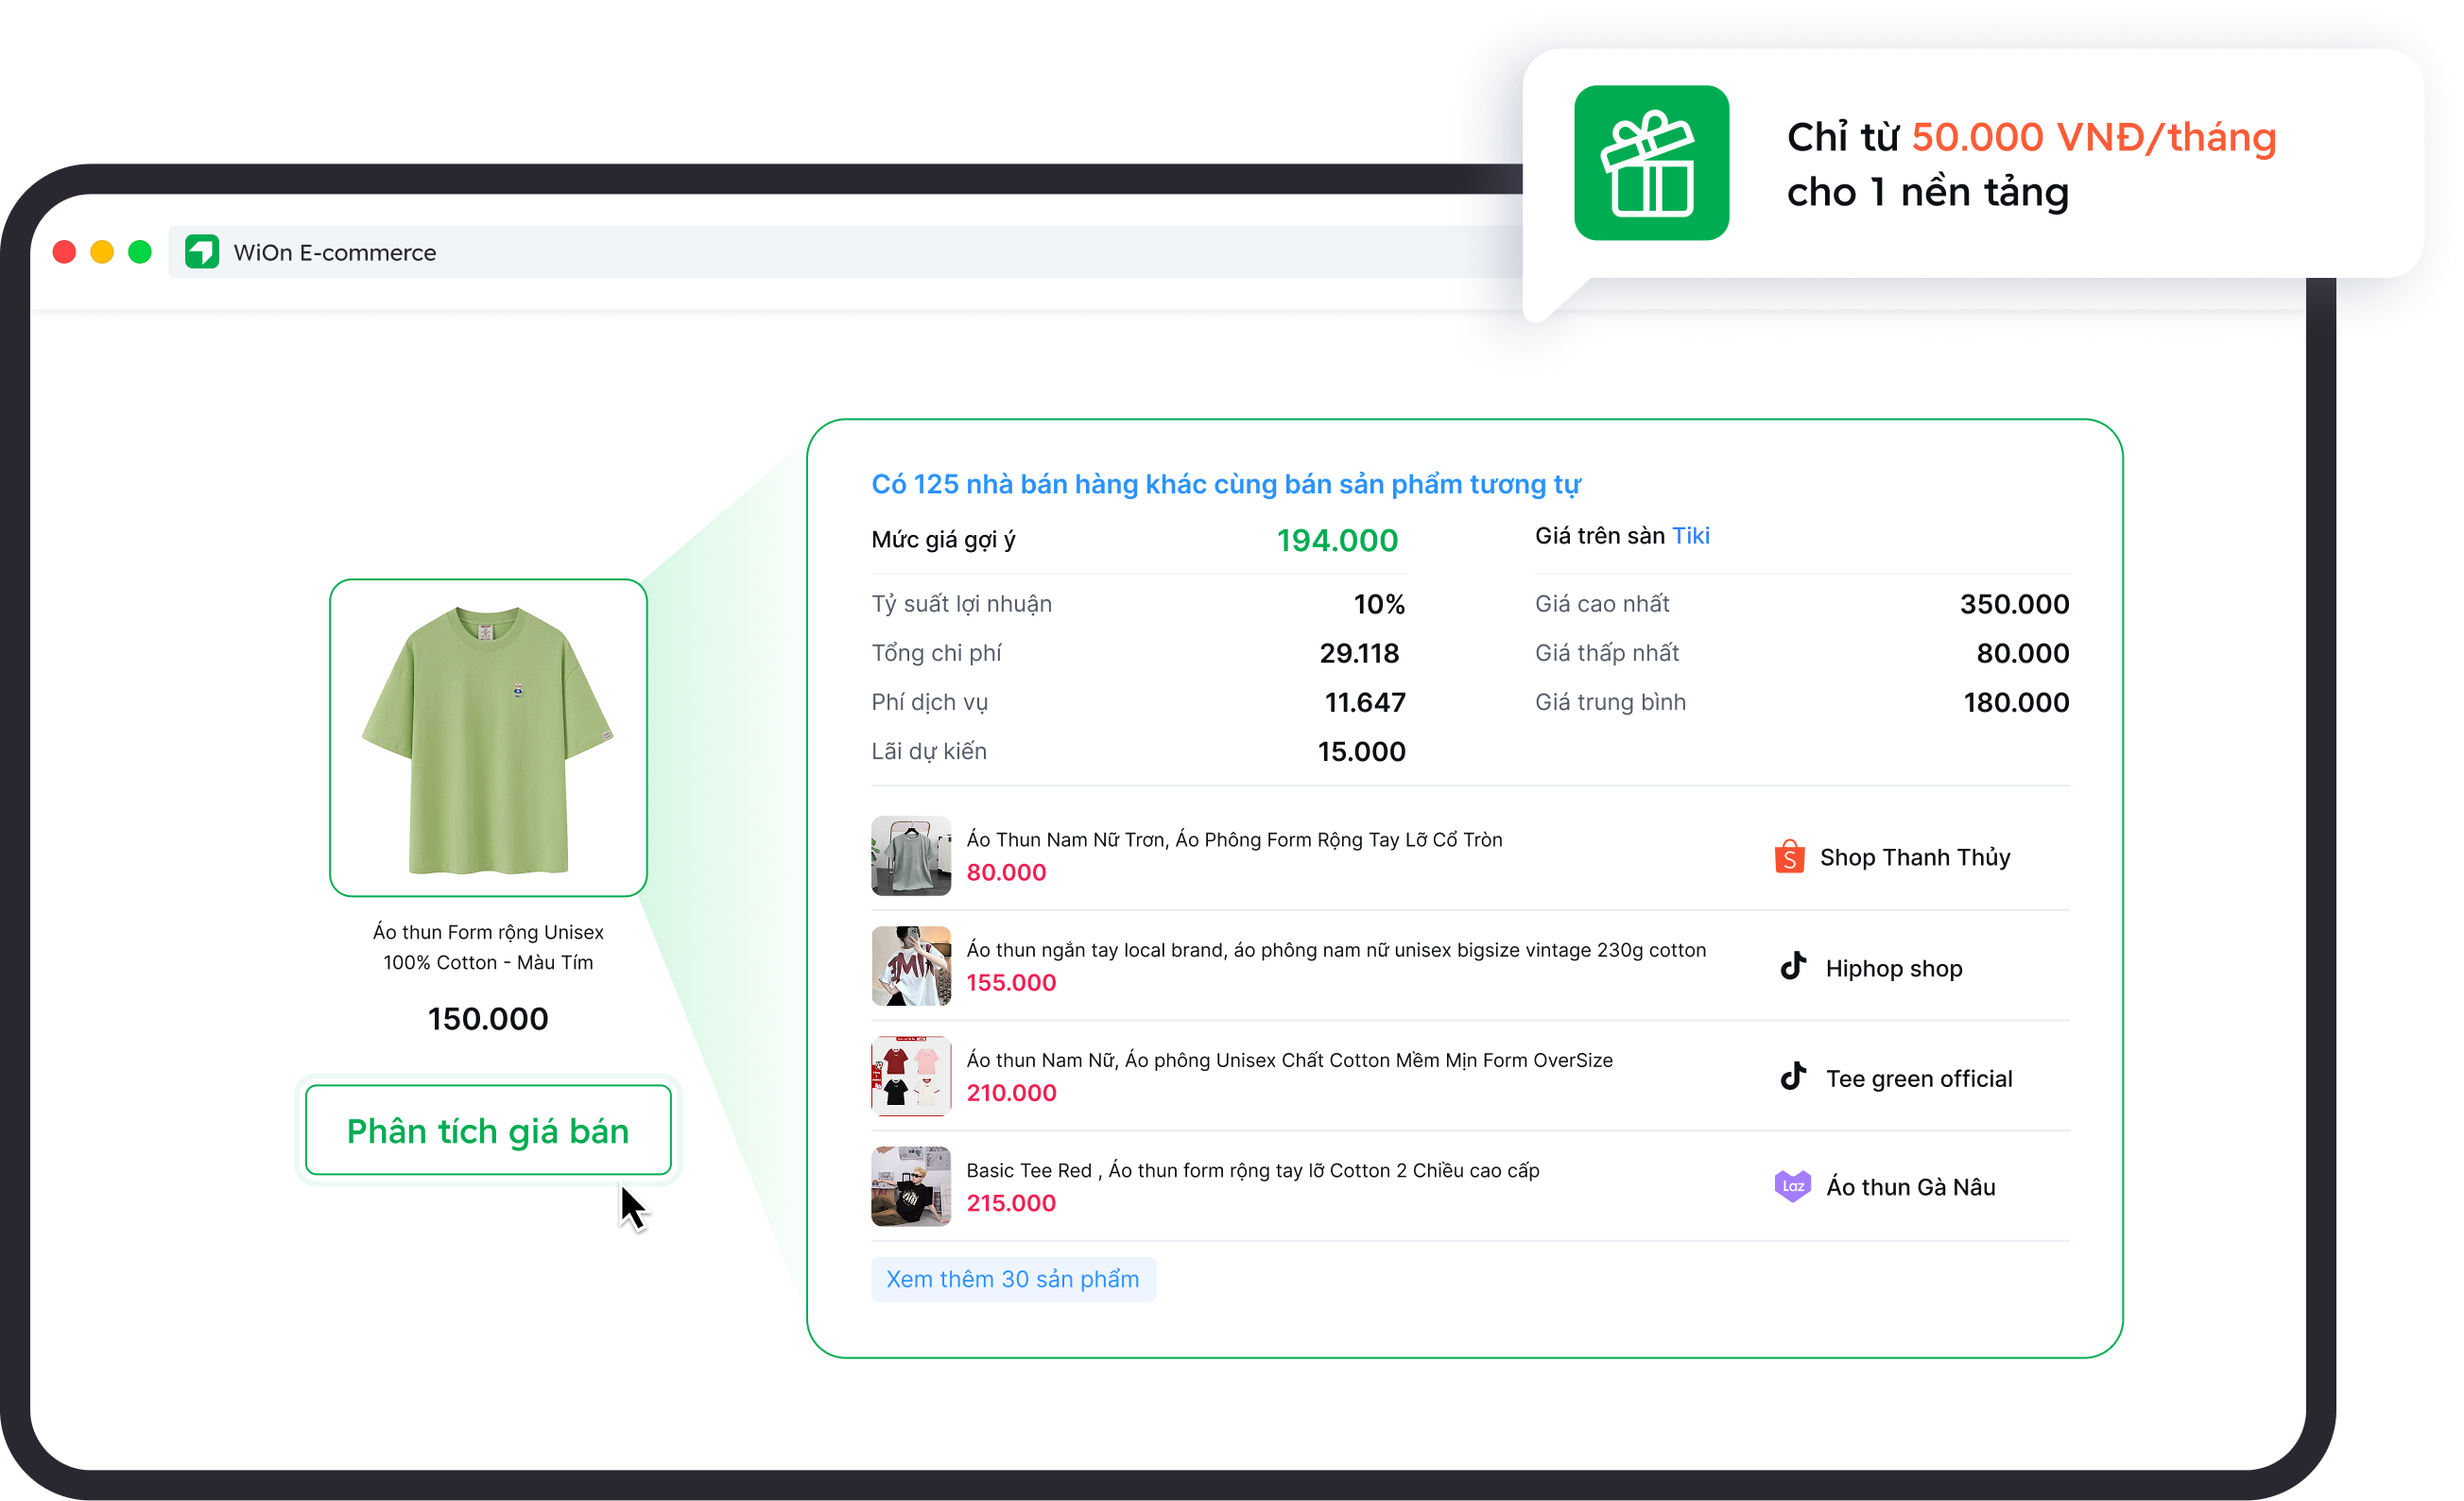
Task: Click the Tiki marketplace link
Action: pyautogui.click(x=1690, y=536)
